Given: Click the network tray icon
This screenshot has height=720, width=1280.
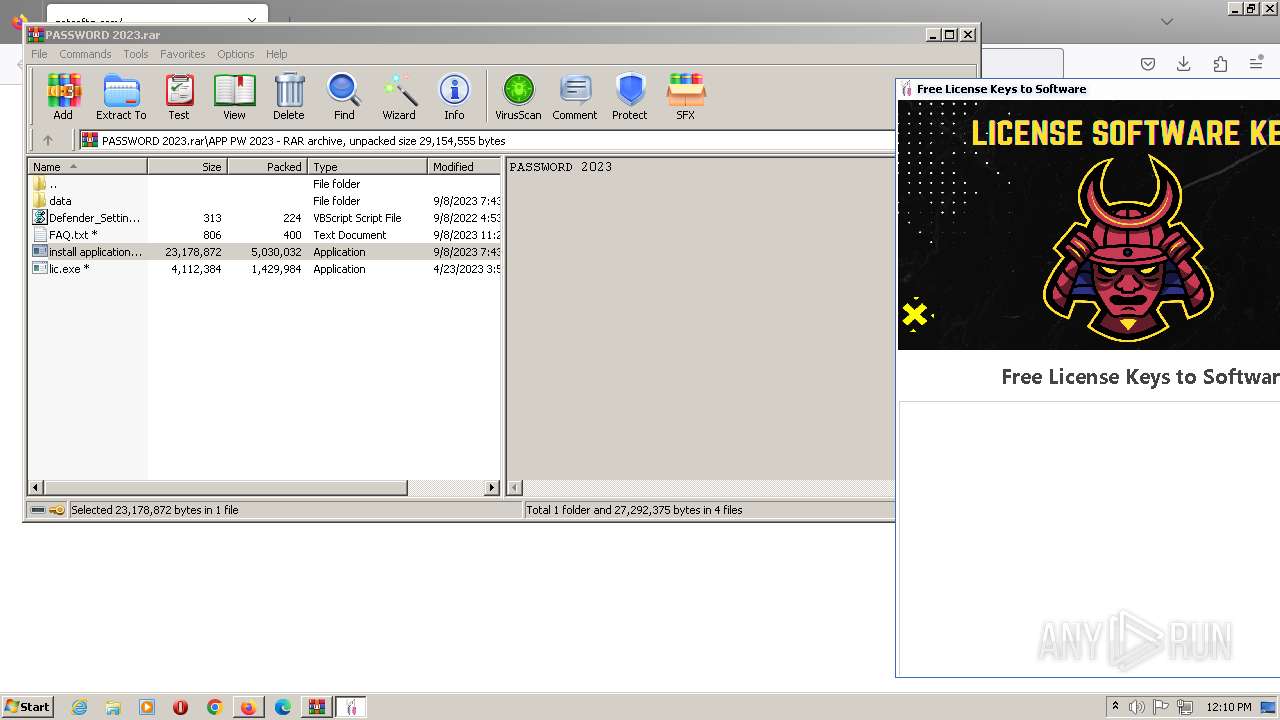Looking at the screenshot, I should tap(1185, 707).
